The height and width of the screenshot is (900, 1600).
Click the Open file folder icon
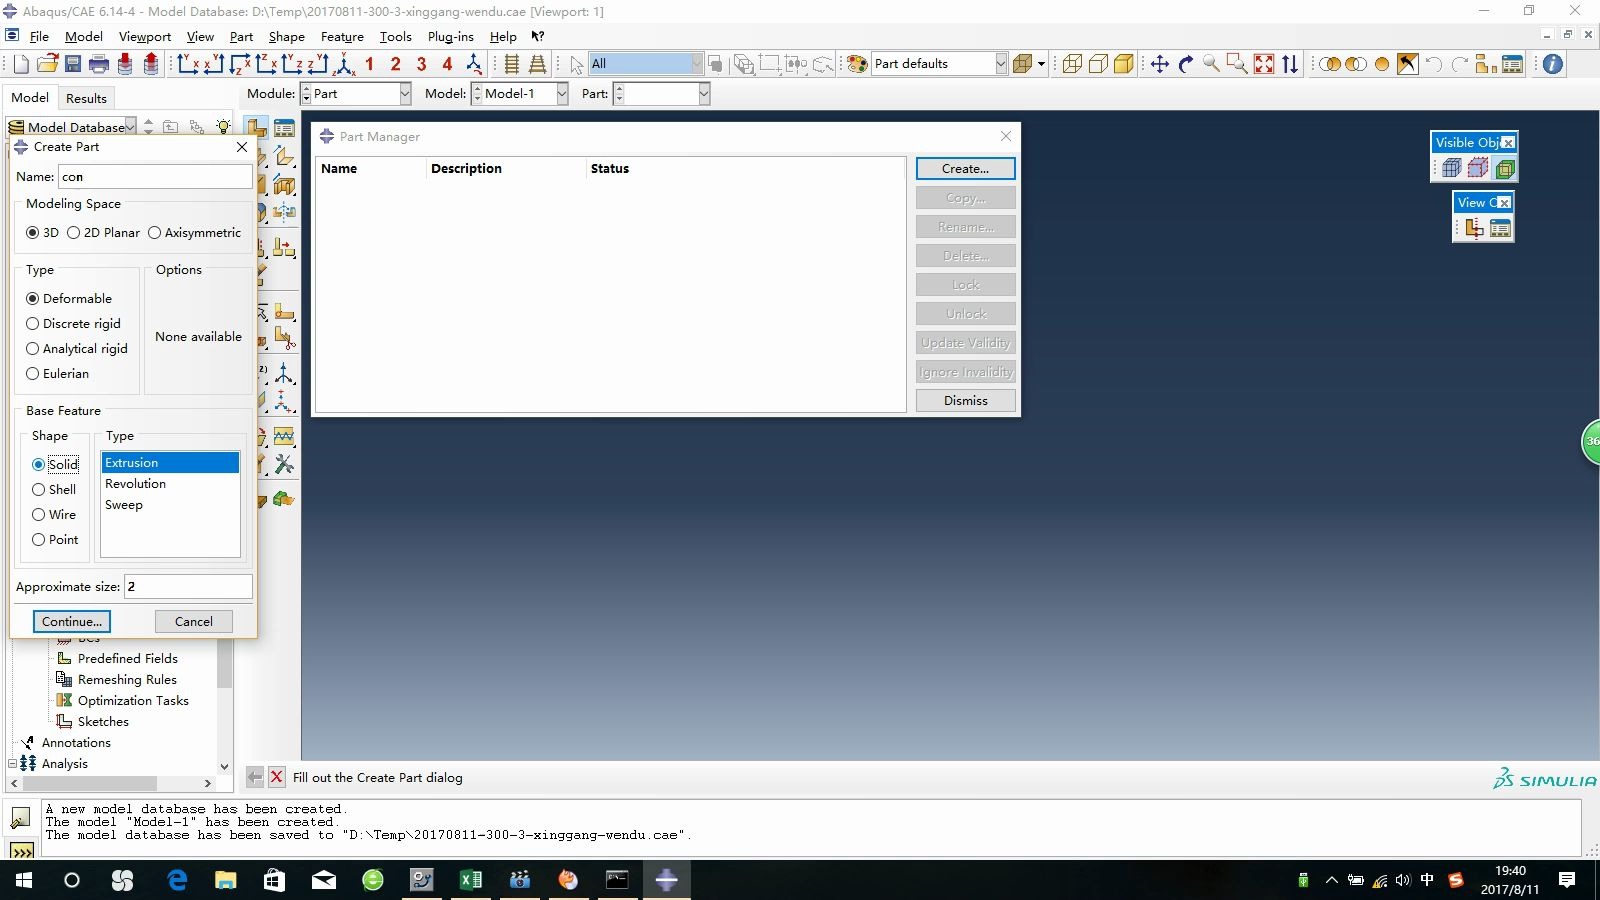47,64
